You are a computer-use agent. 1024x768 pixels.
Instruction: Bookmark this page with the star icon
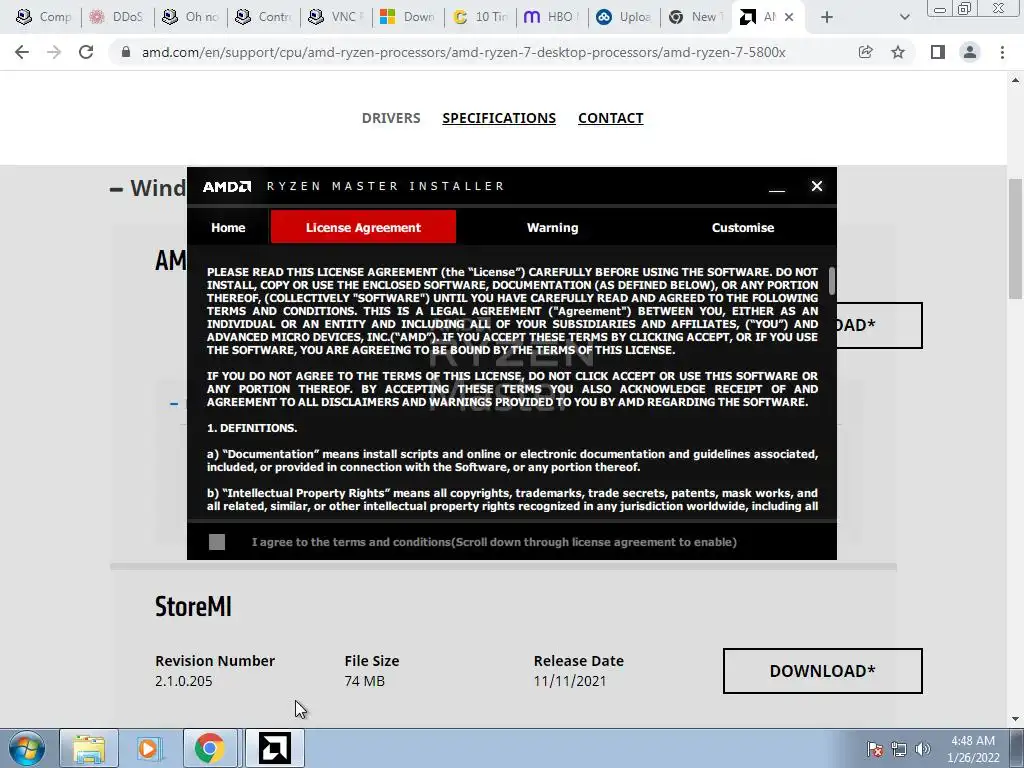[x=898, y=52]
